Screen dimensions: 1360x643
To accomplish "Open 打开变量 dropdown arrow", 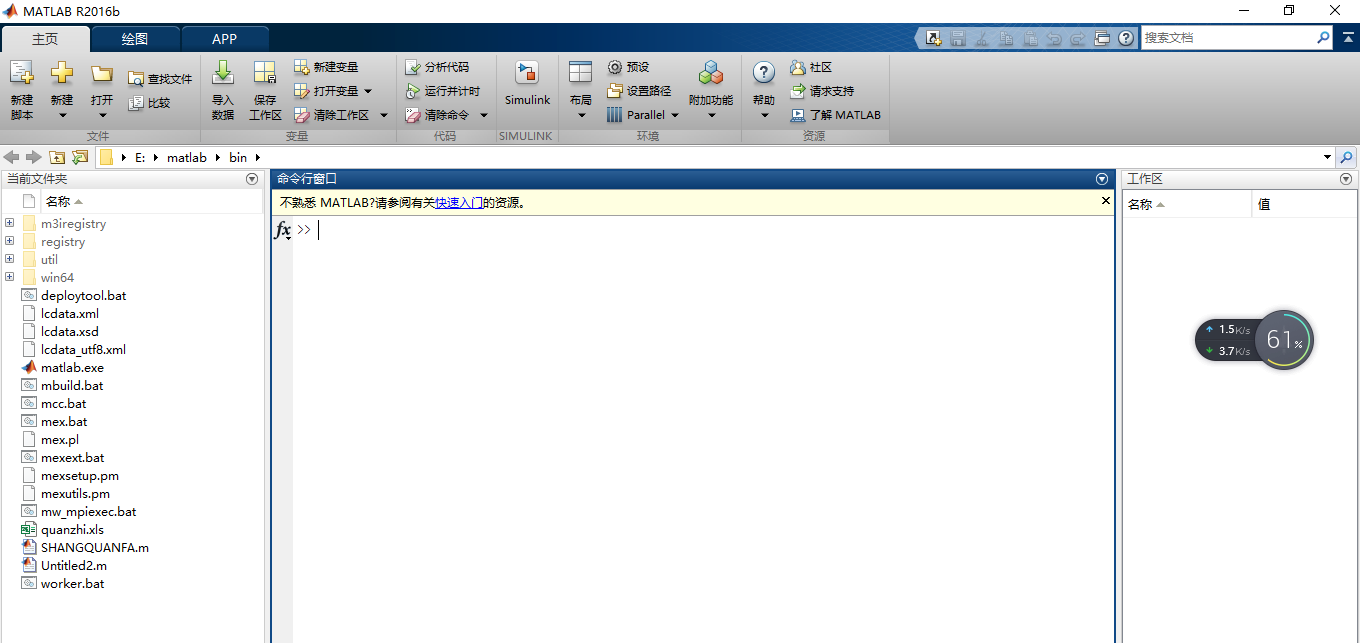I will 367,91.
